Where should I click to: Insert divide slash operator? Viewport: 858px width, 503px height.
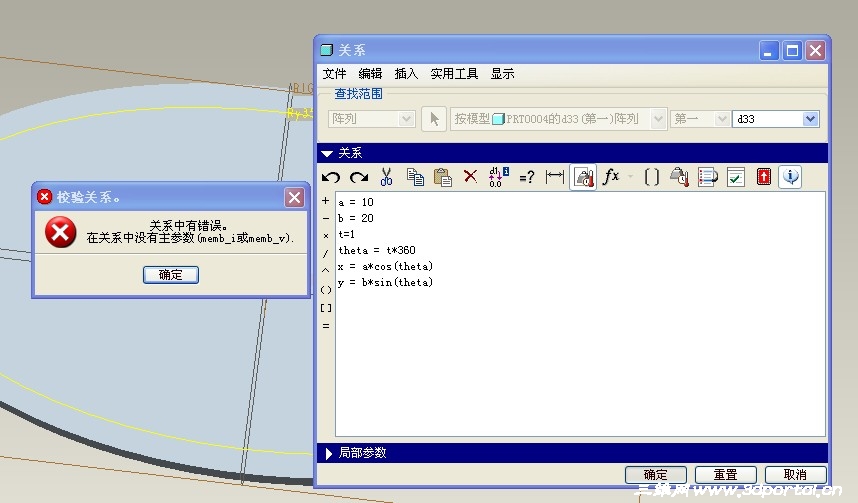tap(326, 253)
